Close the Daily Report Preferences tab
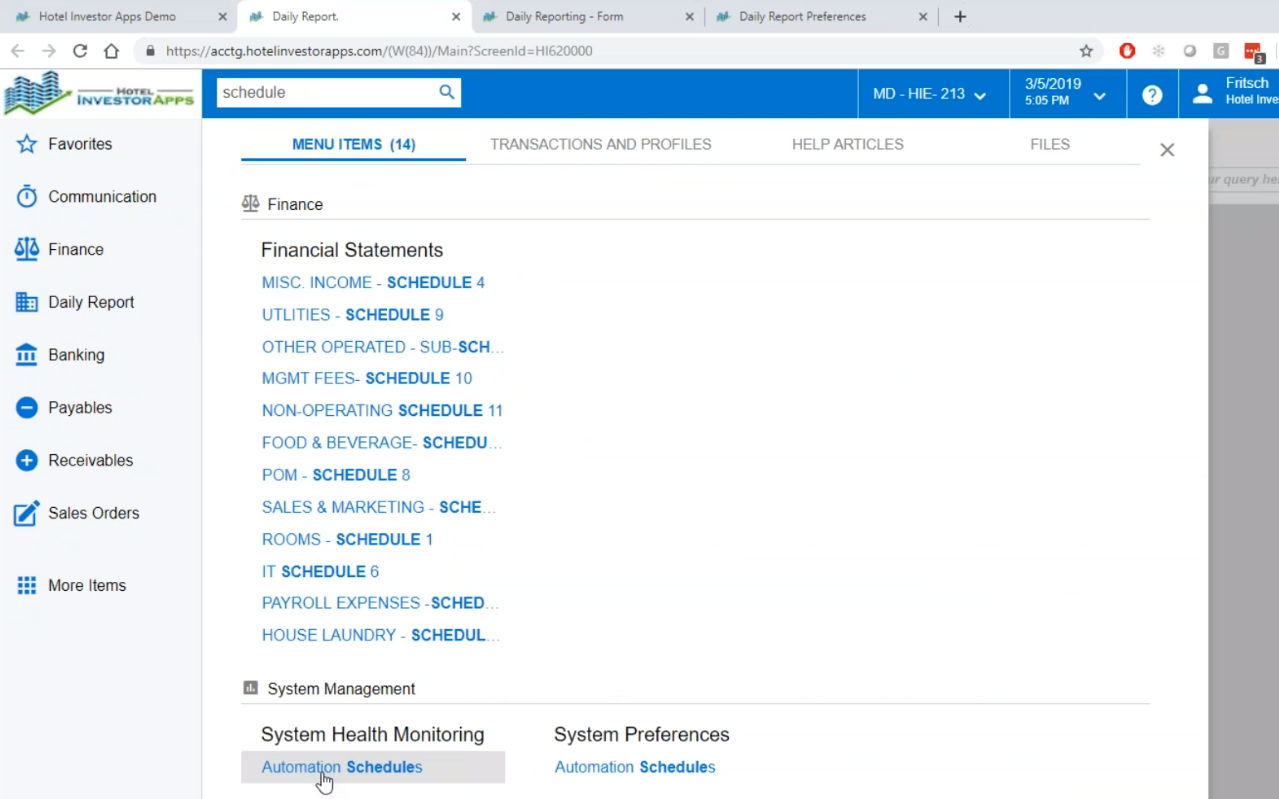Viewport: 1279px width, 799px height. coord(923,17)
